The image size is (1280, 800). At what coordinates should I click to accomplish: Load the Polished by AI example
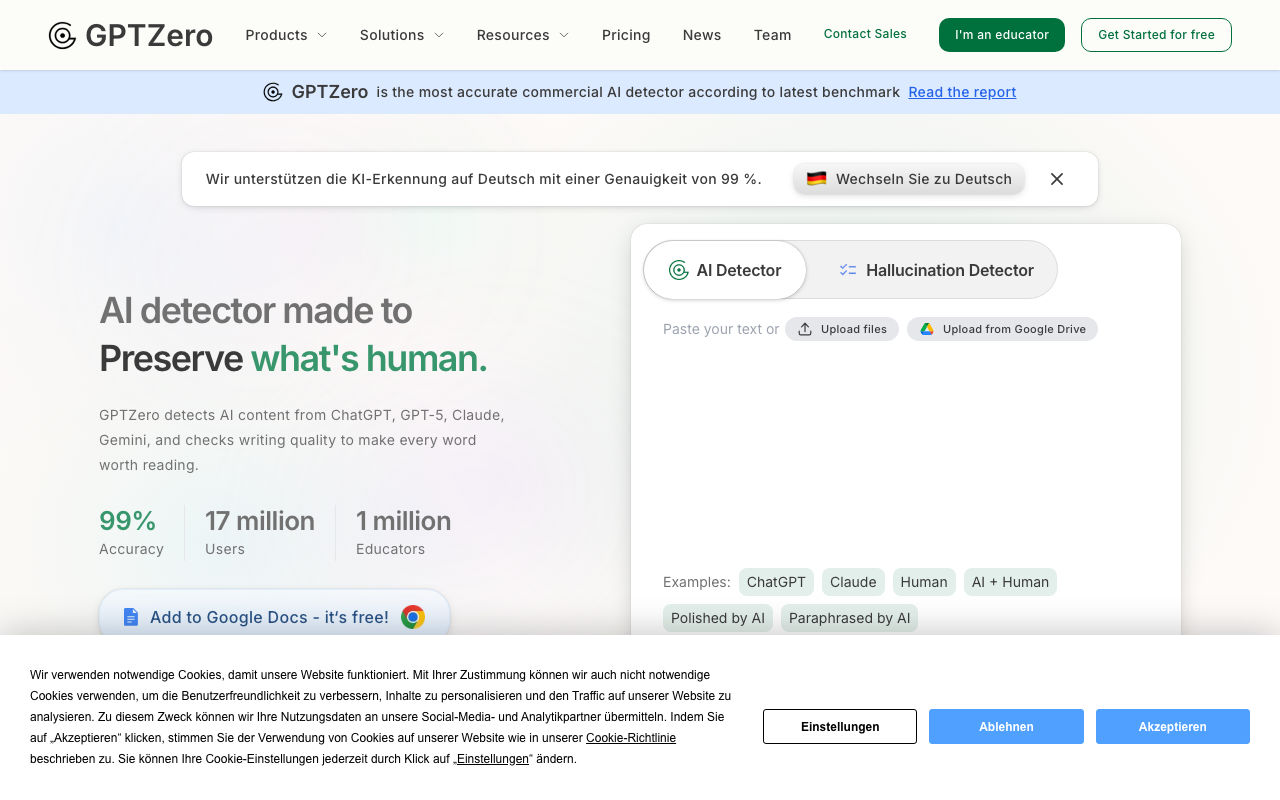point(718,618)
